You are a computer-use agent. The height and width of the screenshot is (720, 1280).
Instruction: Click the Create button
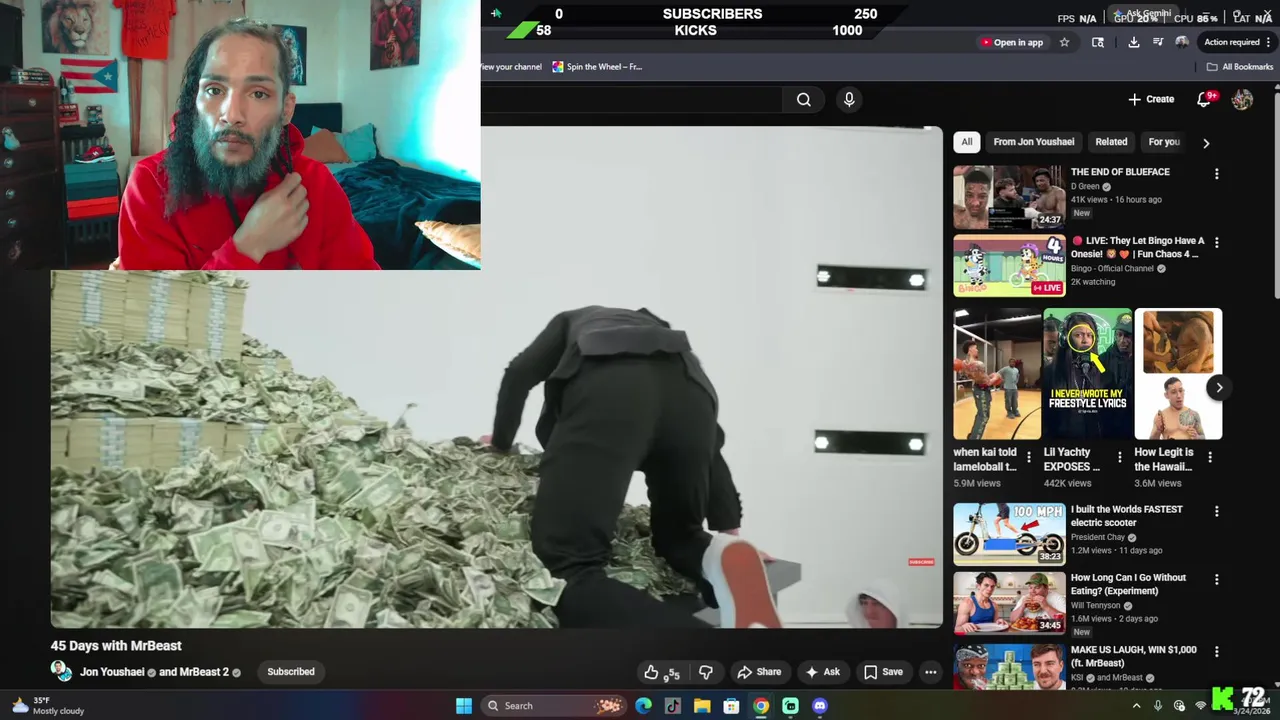click(x=1151, y=99)
